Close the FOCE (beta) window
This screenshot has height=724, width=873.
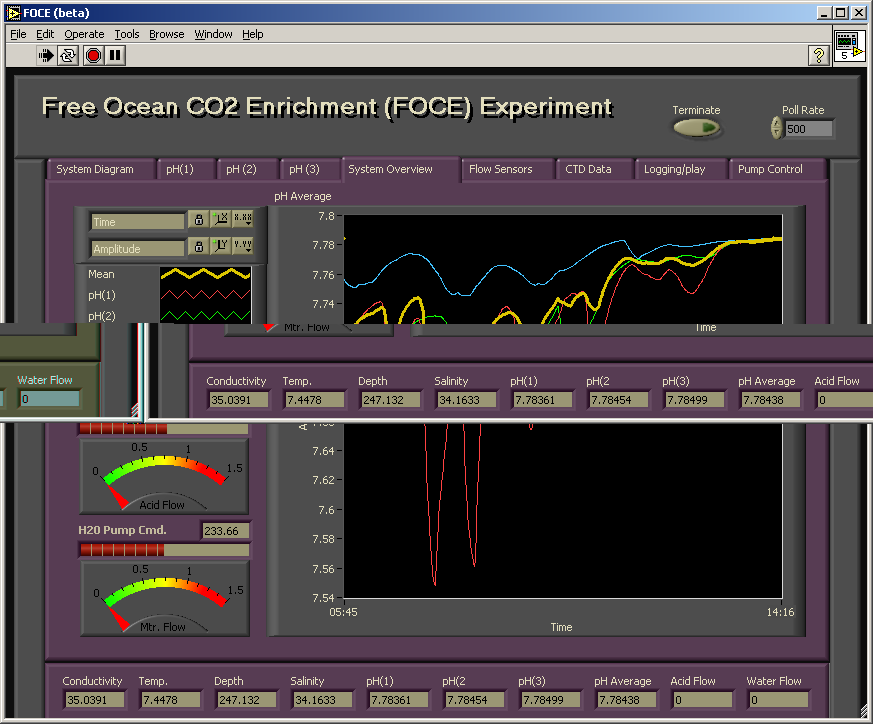point(859,13)
